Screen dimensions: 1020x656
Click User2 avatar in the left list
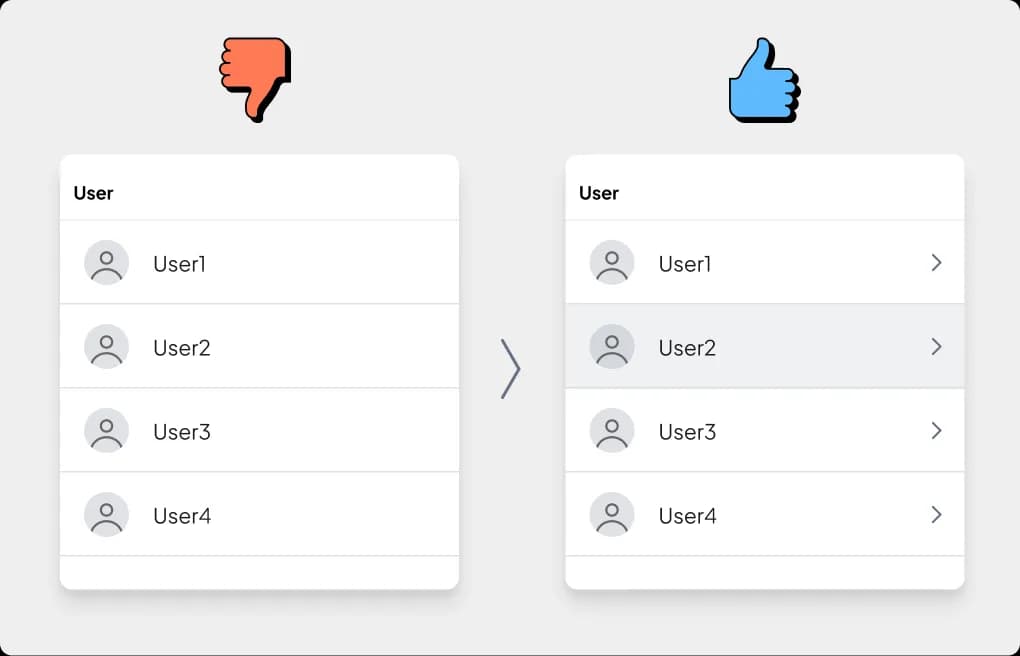[x=107, y=346]
